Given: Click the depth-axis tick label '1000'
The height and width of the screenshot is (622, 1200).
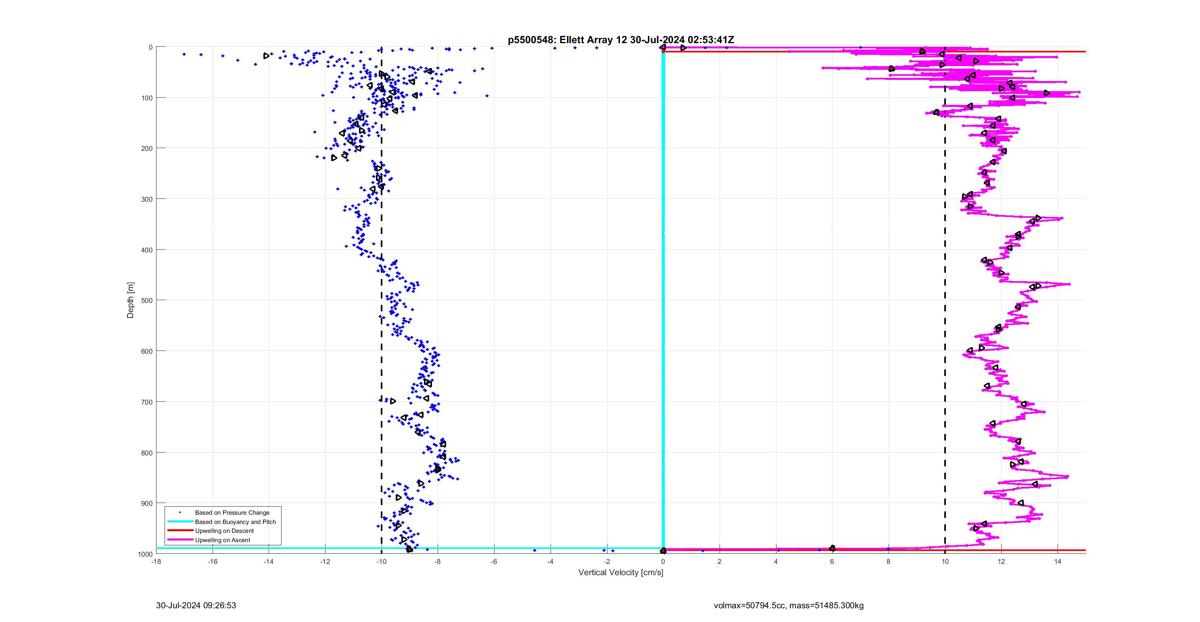Looking at the screenshot, I should (x=144, y=553).
